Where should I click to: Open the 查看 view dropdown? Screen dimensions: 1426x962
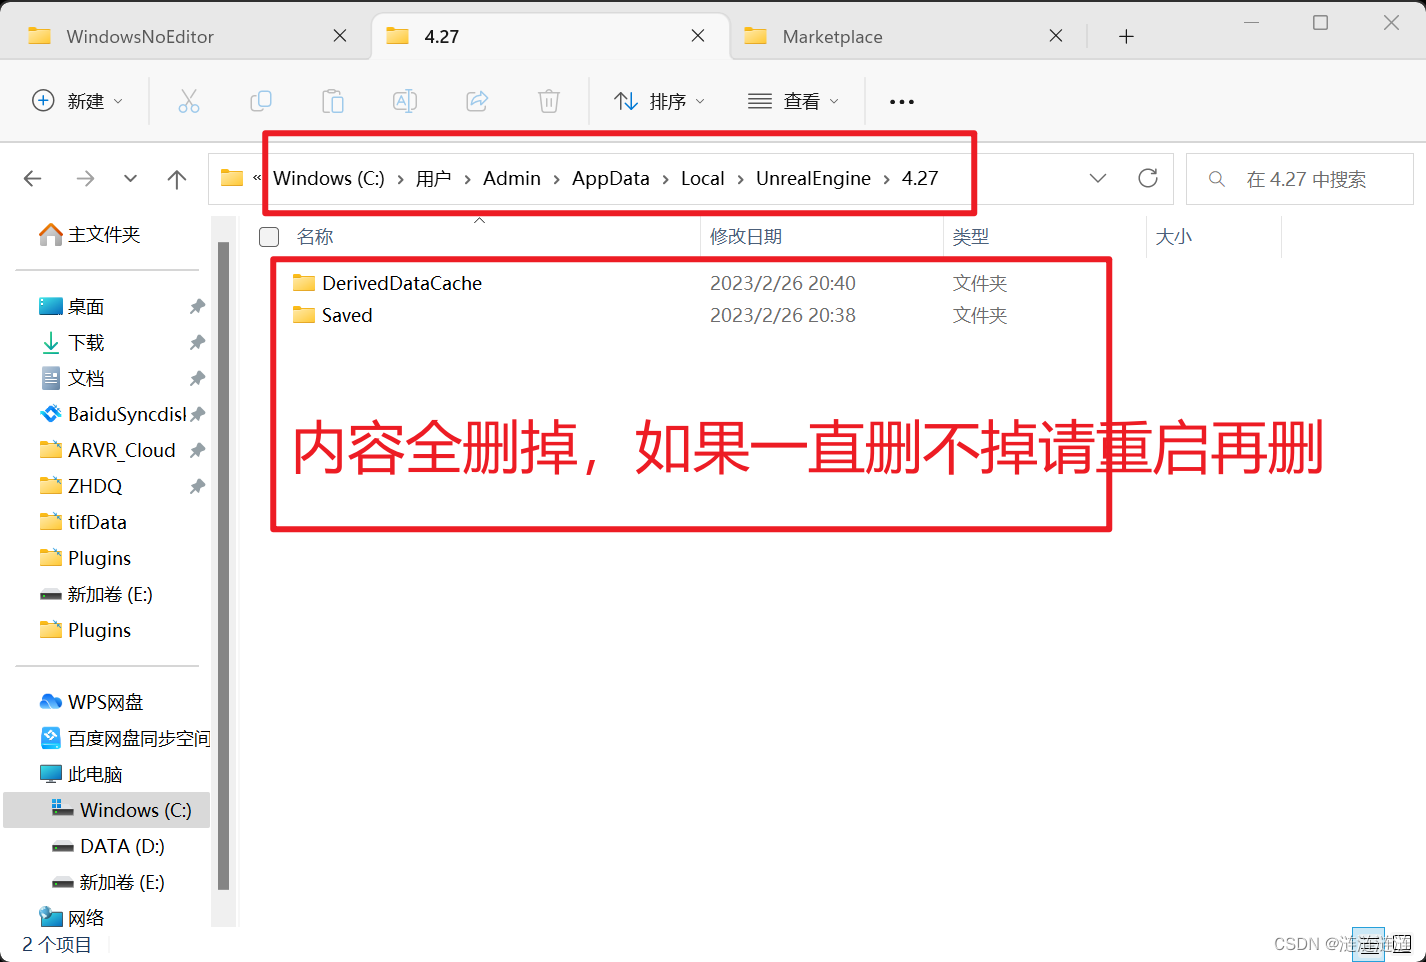coord(793,101)
